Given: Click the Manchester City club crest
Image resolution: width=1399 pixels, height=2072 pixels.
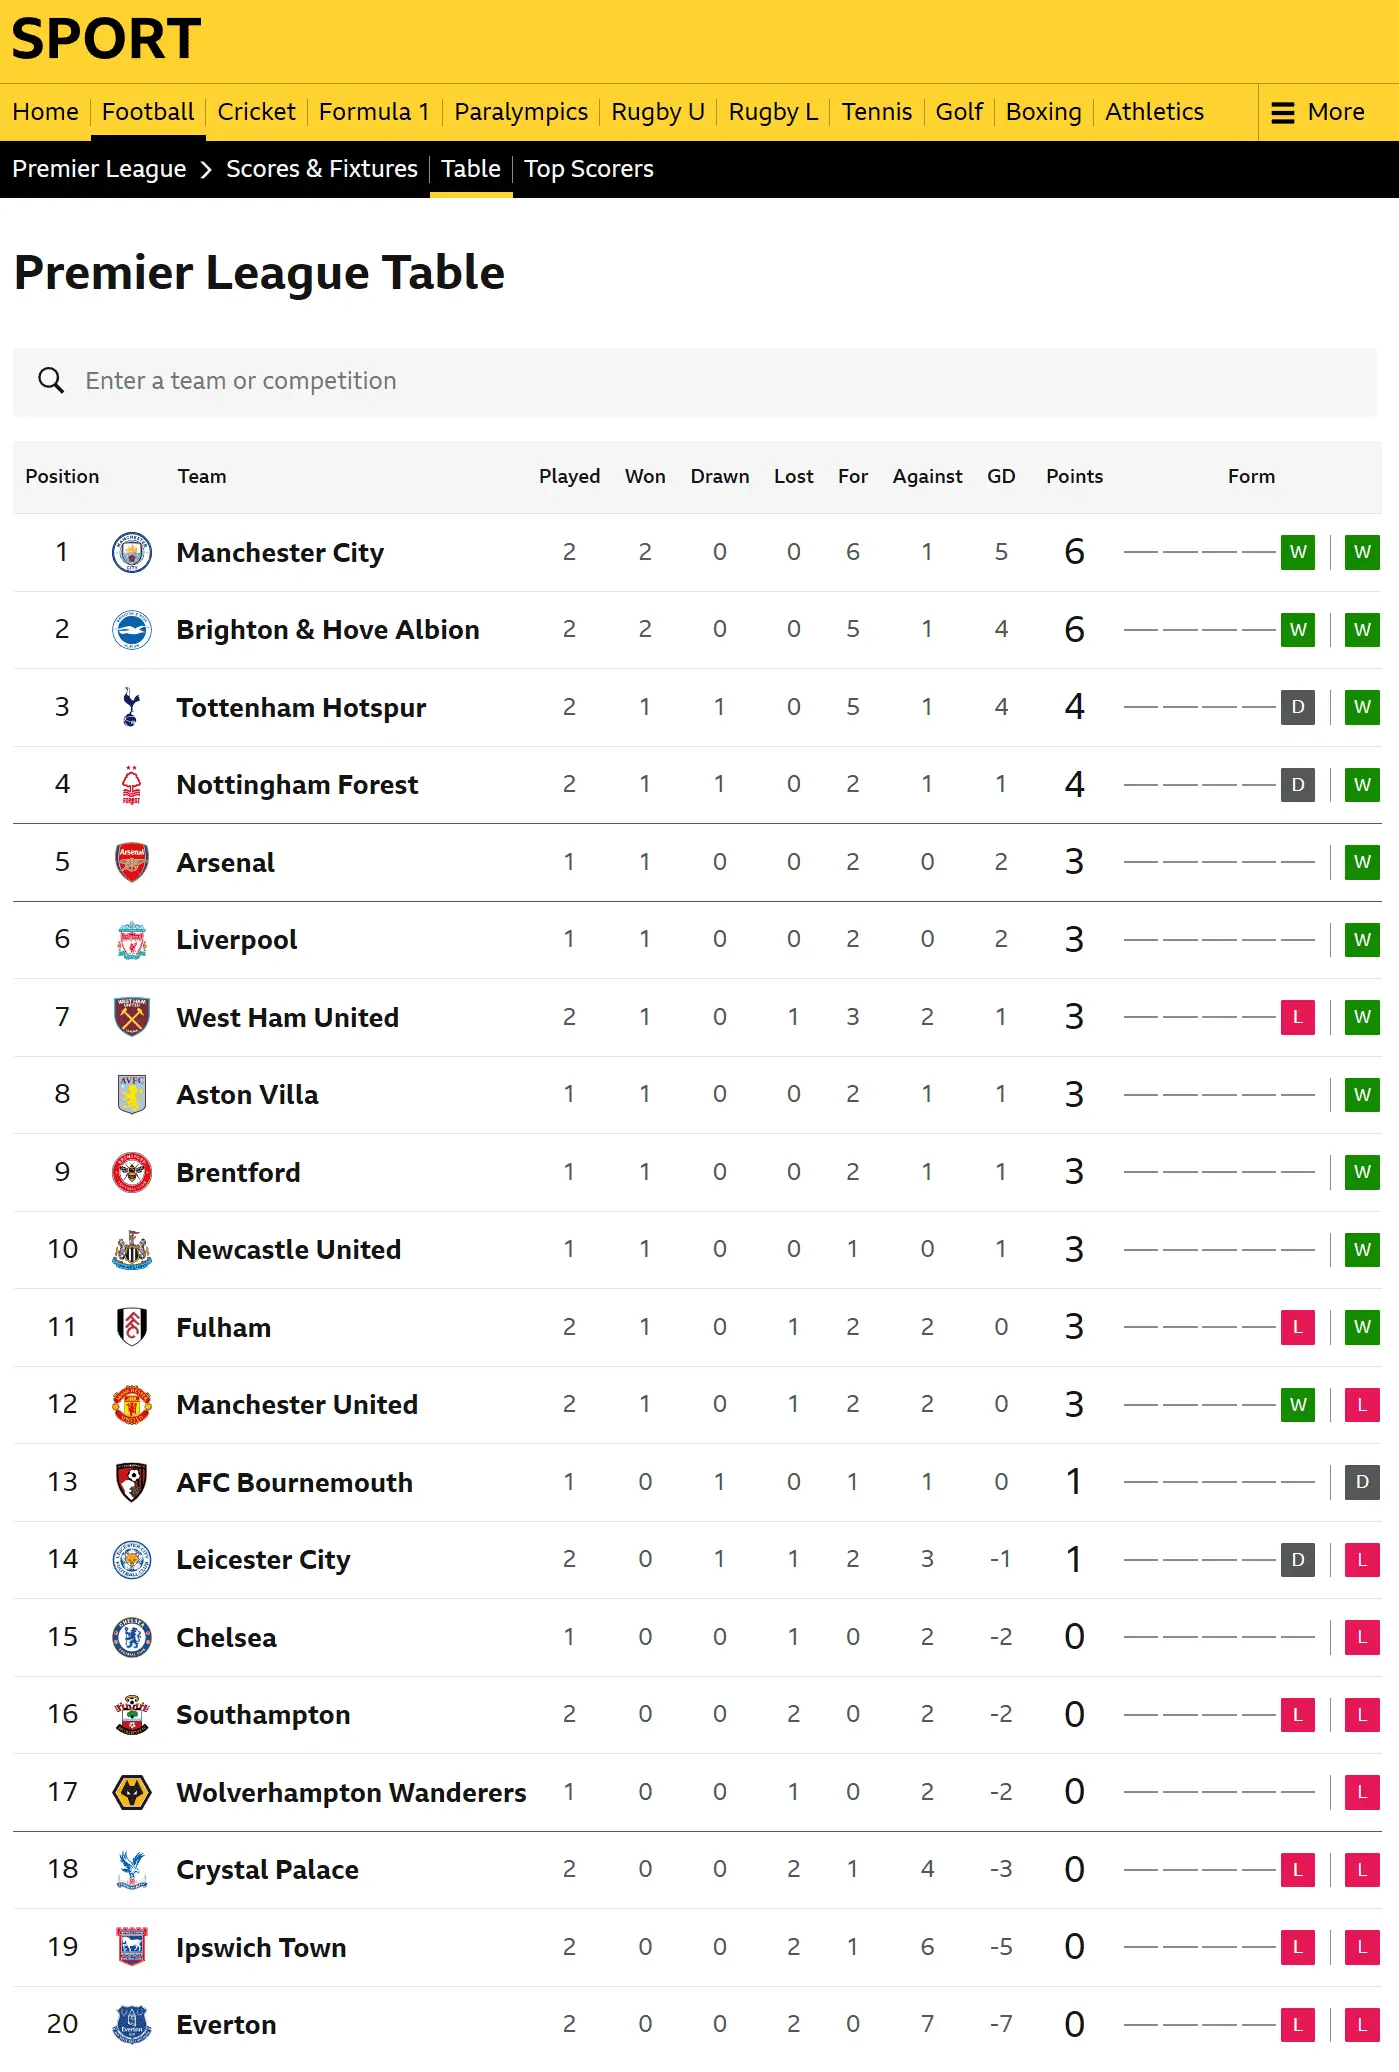Looking at the screenshot, I should tap(132, 553).
